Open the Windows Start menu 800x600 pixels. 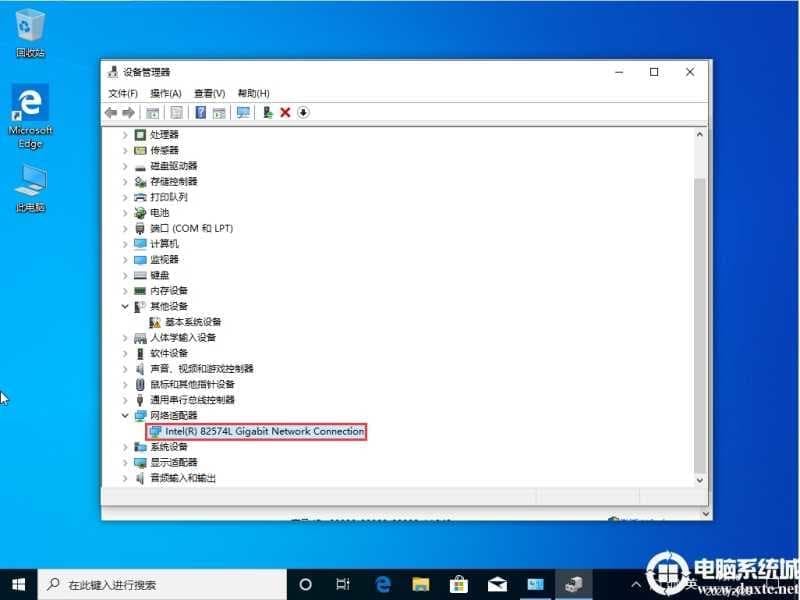18,585
